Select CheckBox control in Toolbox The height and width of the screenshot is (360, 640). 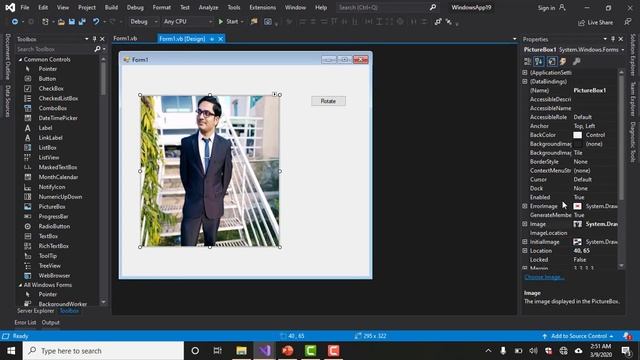pos(51,89)
